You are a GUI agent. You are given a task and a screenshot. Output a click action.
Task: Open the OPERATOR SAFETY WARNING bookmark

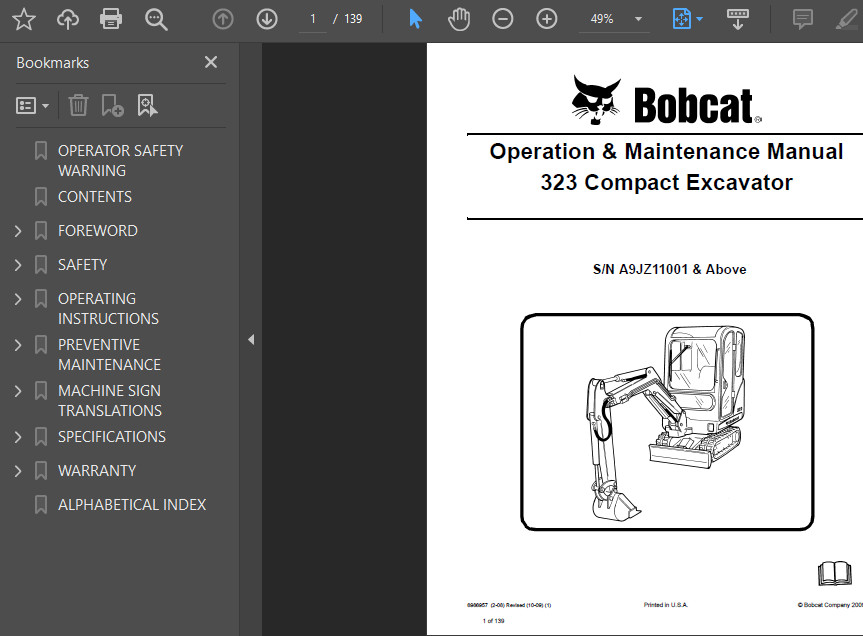tap(121, 161)
